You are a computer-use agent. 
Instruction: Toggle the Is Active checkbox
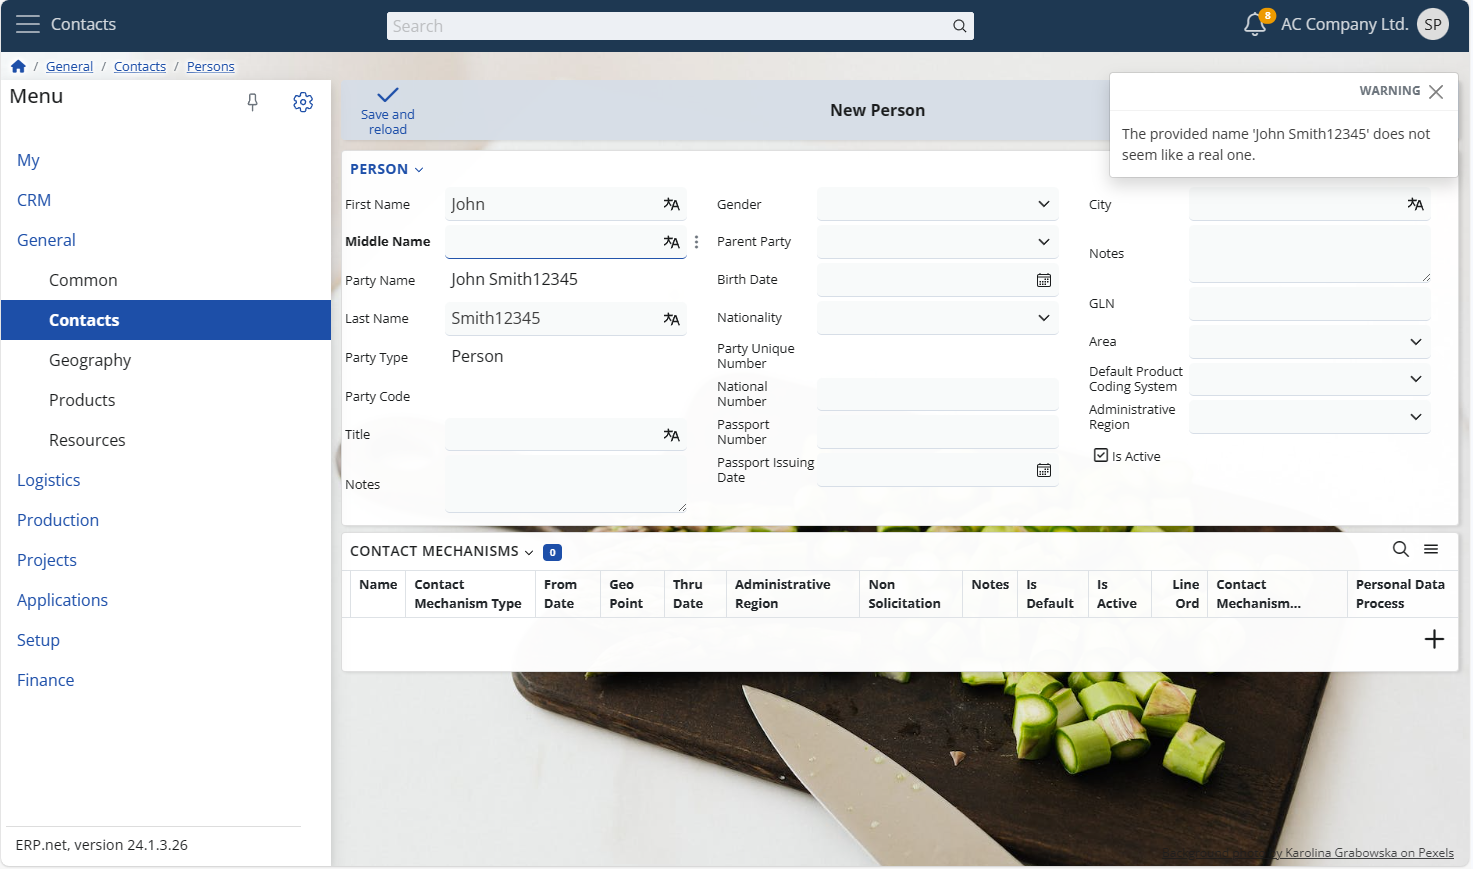tap(1101, 456)
